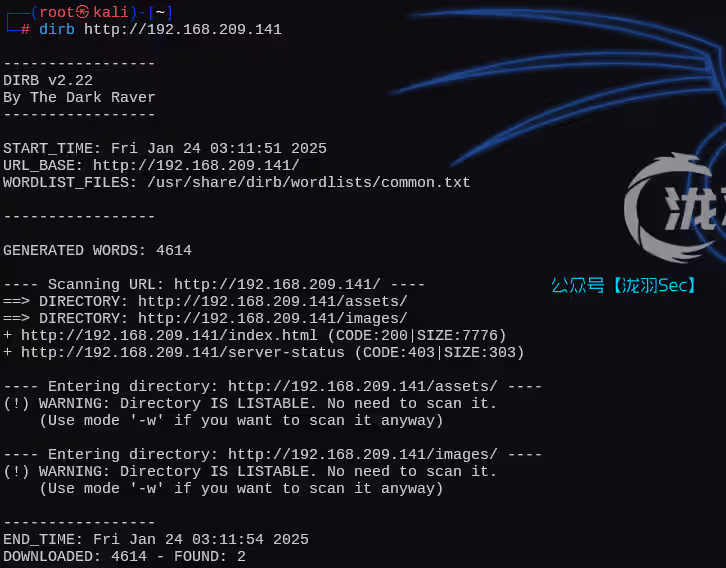Click the dragon logo watermark

[675, 209]
